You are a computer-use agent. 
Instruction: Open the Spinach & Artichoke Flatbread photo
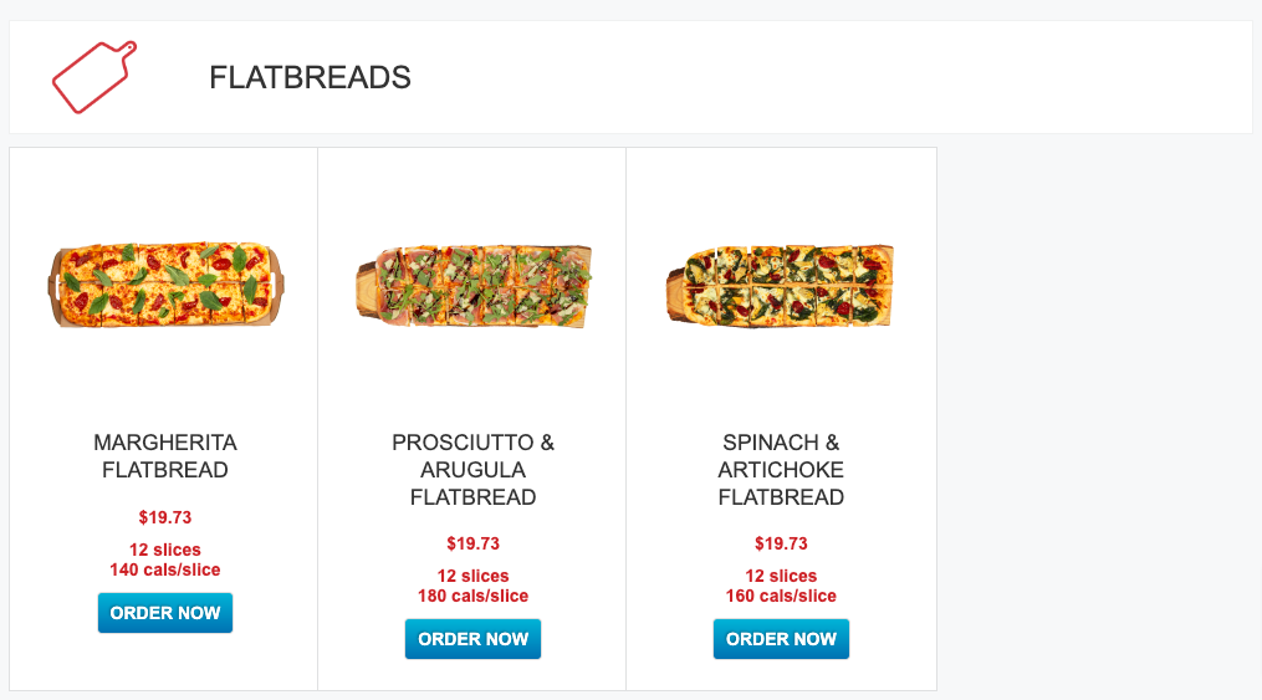[x=781, y=285]
